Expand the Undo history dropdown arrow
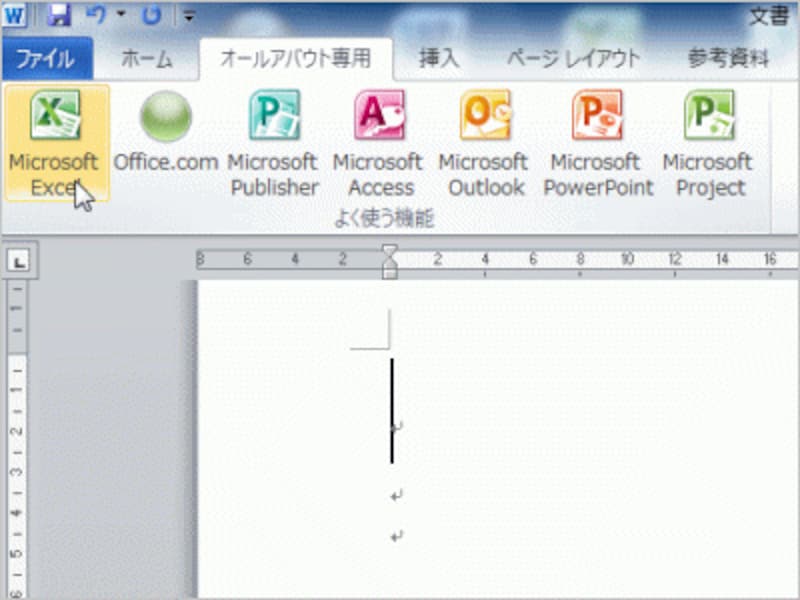This screenshot has height=600, width=800. click(121, 14)
